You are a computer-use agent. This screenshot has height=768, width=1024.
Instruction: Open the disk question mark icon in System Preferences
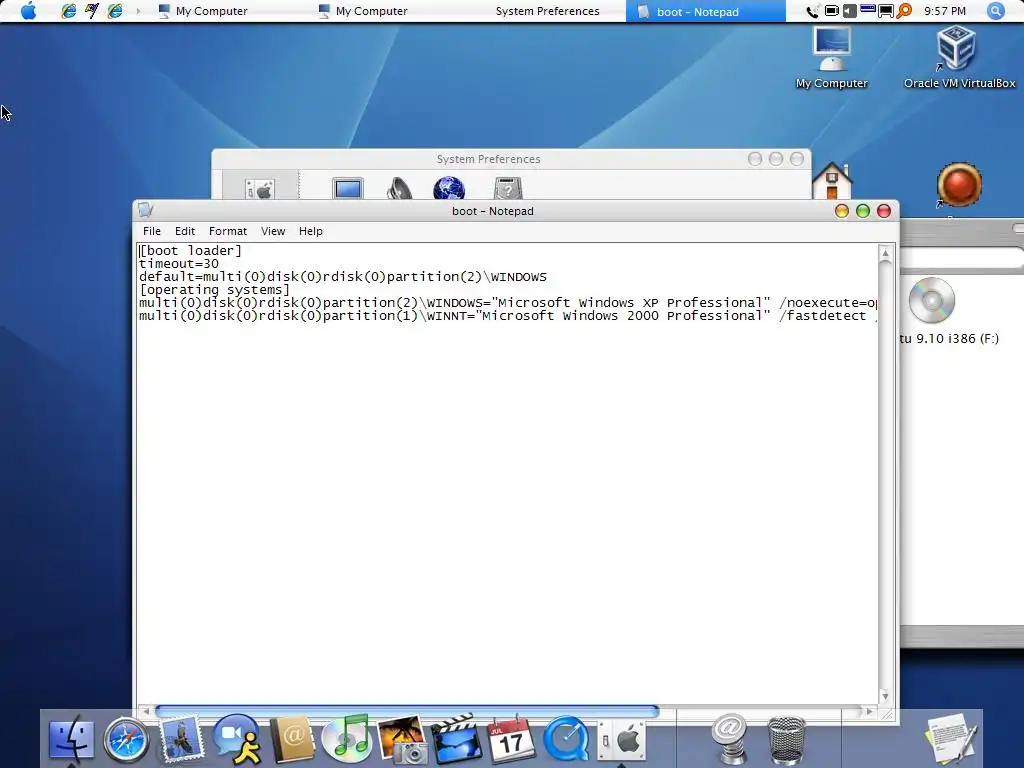pyautogui.click(x=508, y=188)
